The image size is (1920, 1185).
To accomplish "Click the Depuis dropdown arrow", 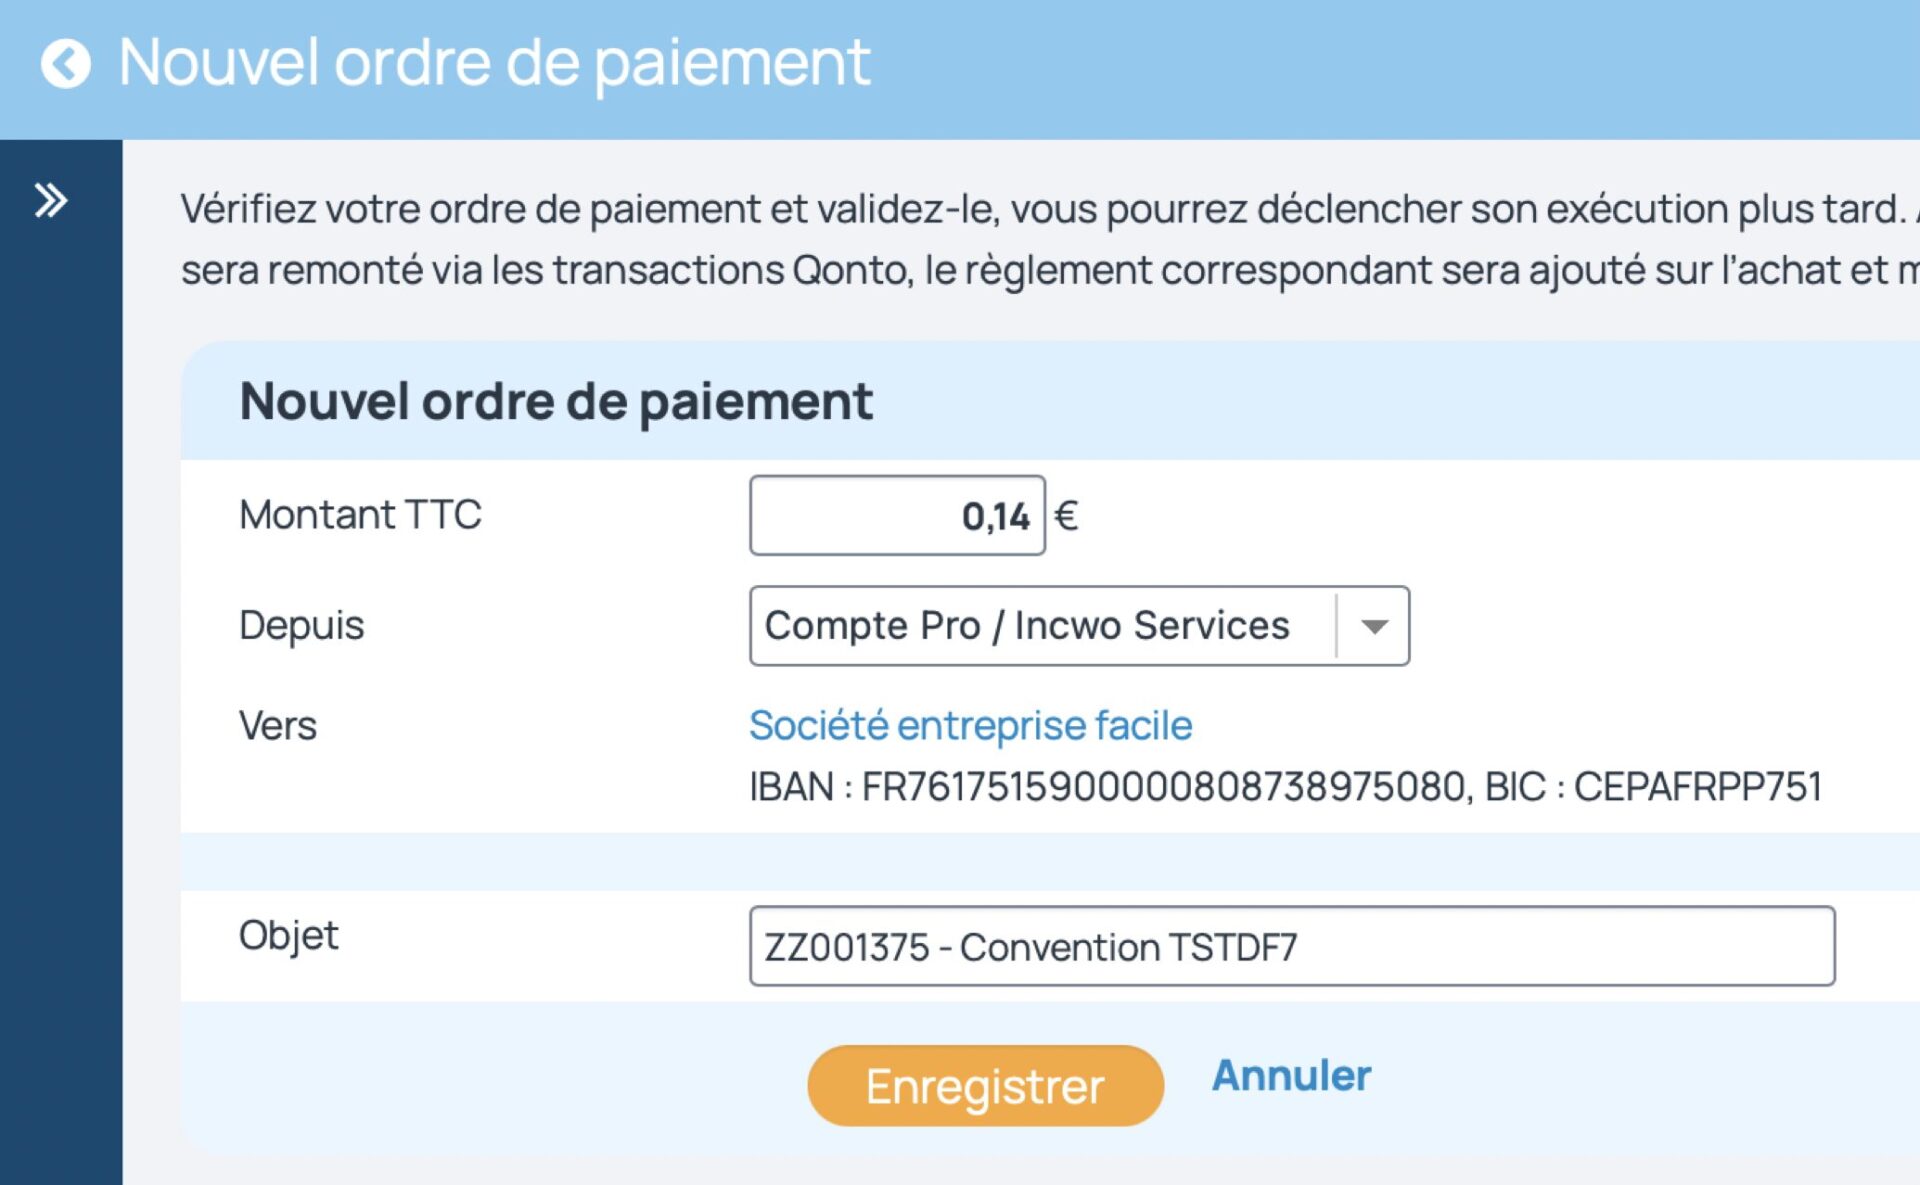I will (x=1374, y=627).
